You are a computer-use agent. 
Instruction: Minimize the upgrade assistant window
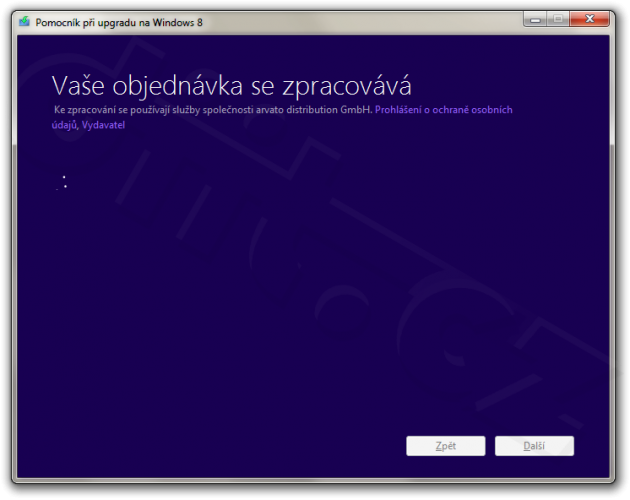[x=535, y=19]
